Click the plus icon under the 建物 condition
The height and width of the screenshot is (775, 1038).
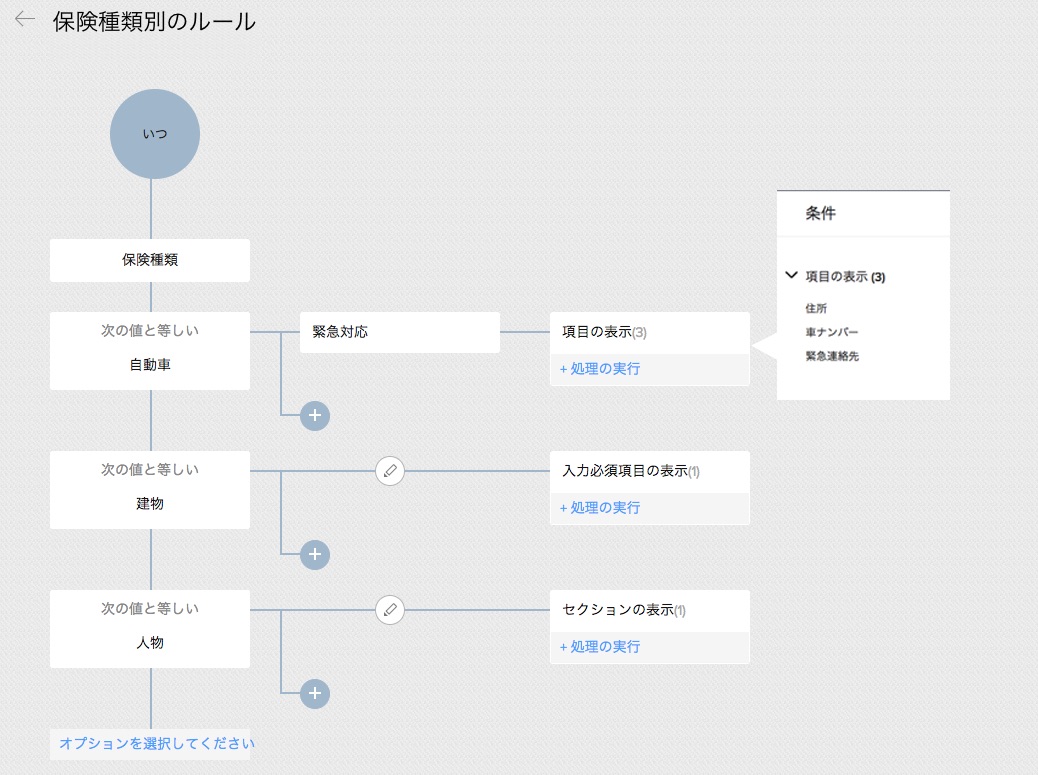(315, 555)
